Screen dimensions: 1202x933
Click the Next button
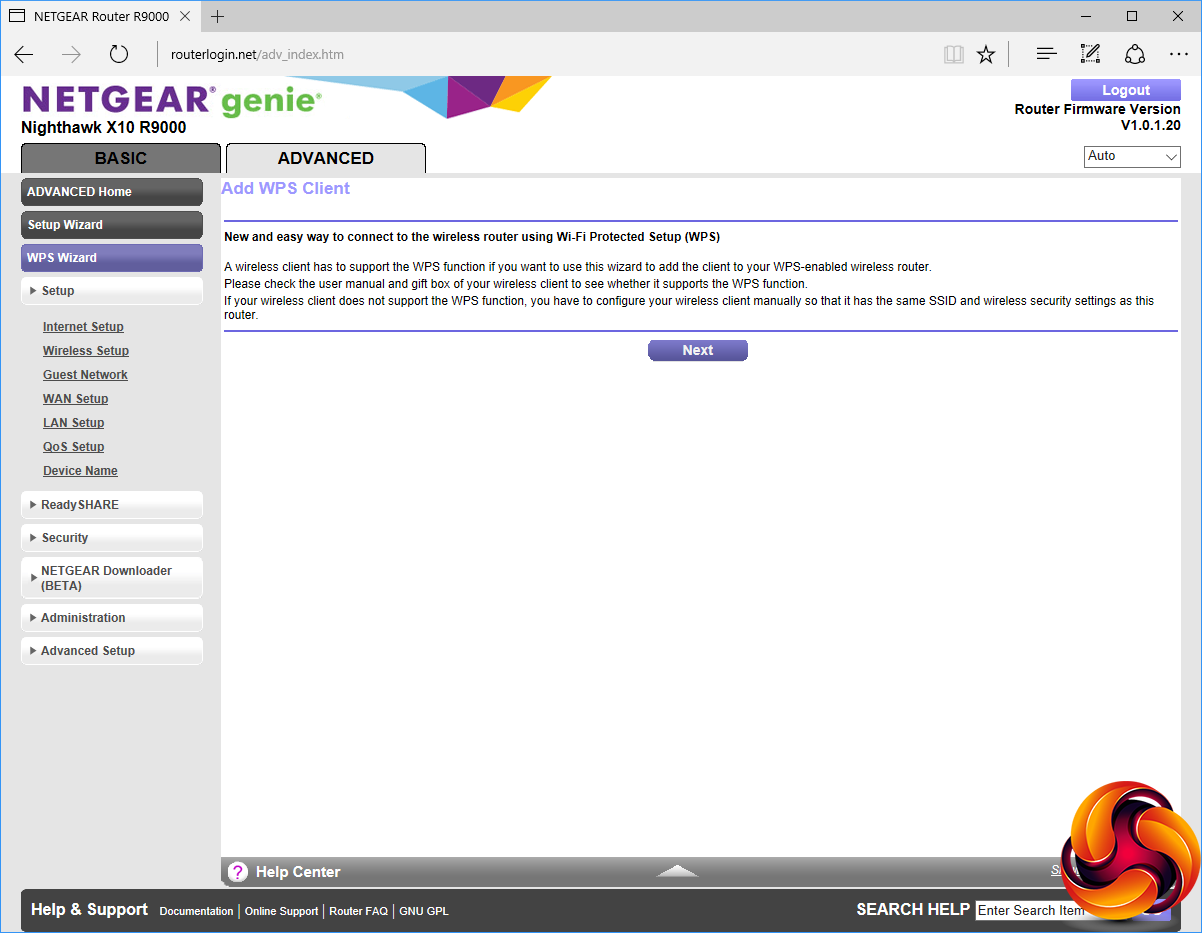point(698,350)
